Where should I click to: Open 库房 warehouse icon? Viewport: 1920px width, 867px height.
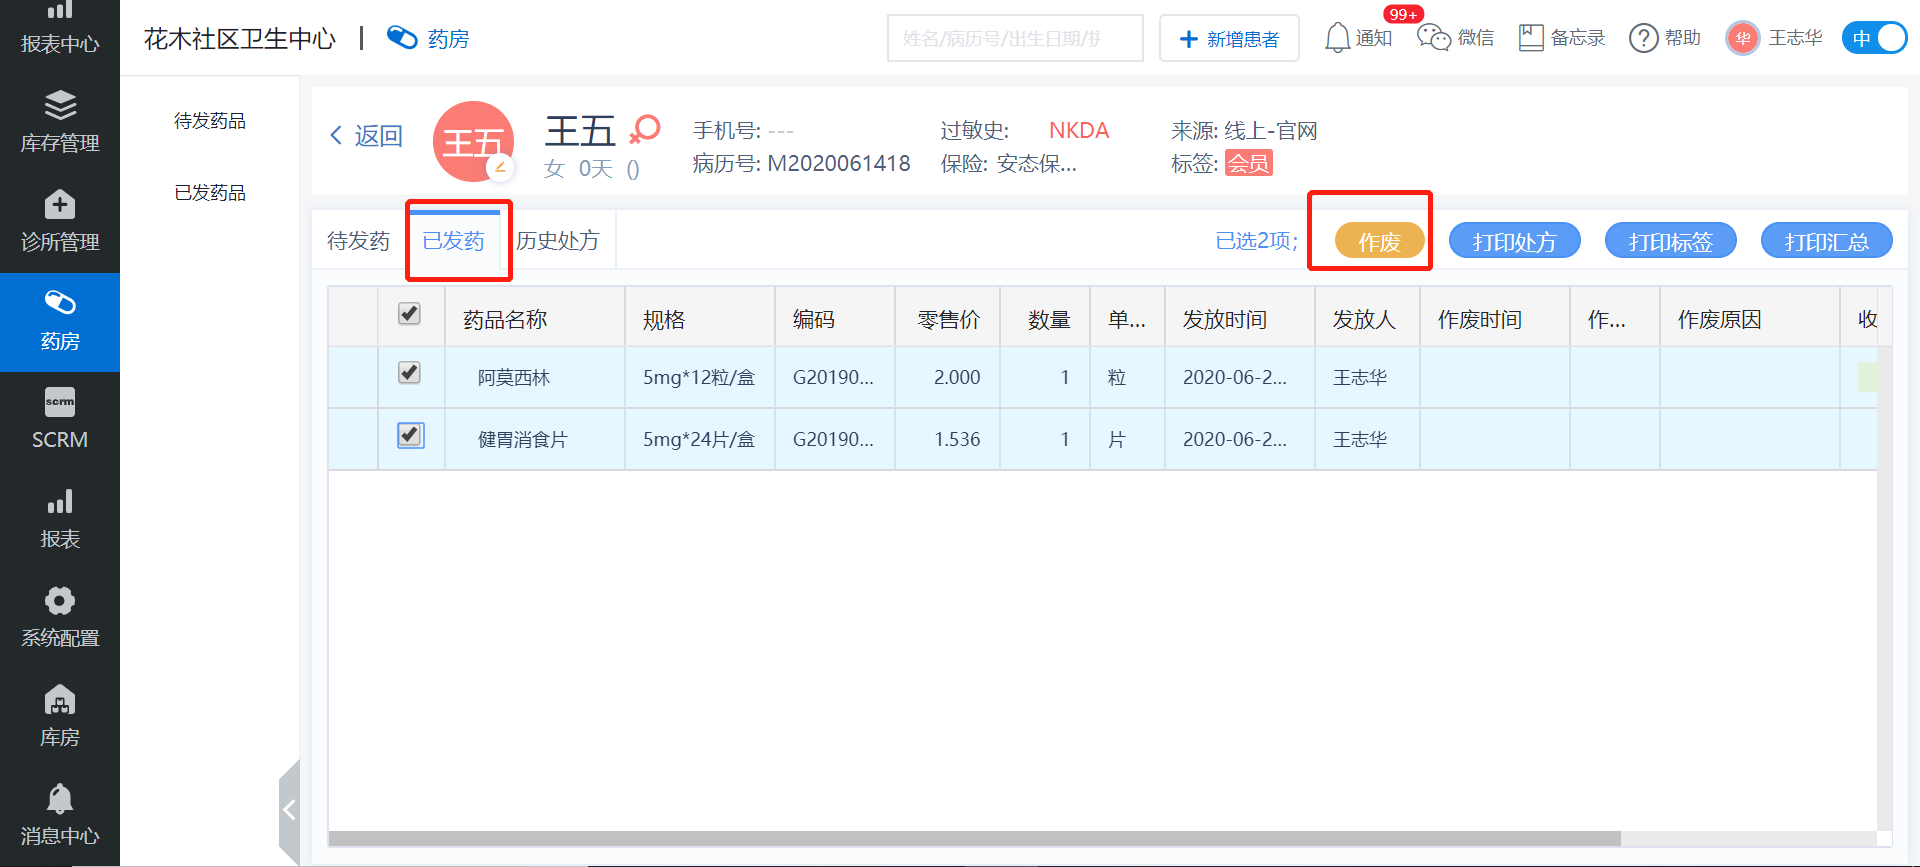coord(60,699)
